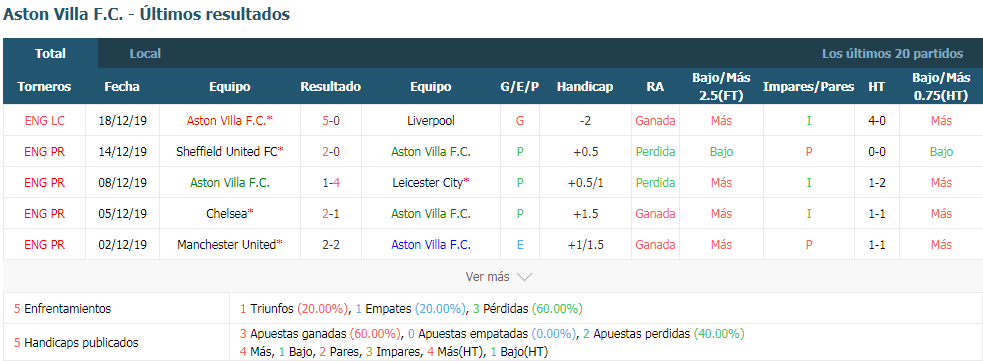
Task: Select the Total tab
Action: tap(51, 53)
